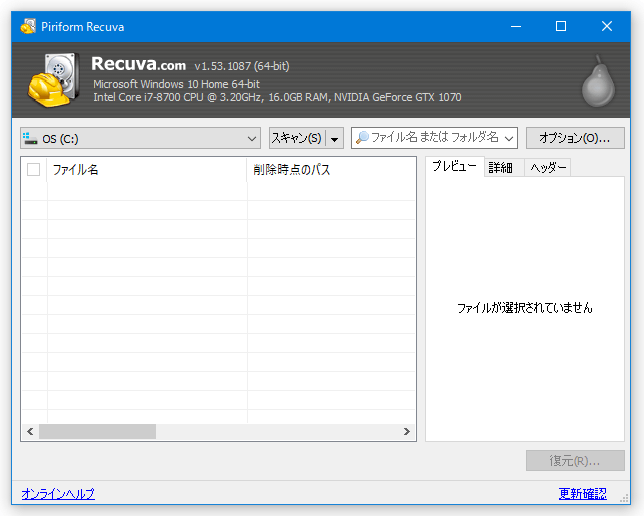The height and width of the screenshot is (516, 644).
Task: Toggle the select-all checkbox in file list header
Action: [33, 169]
